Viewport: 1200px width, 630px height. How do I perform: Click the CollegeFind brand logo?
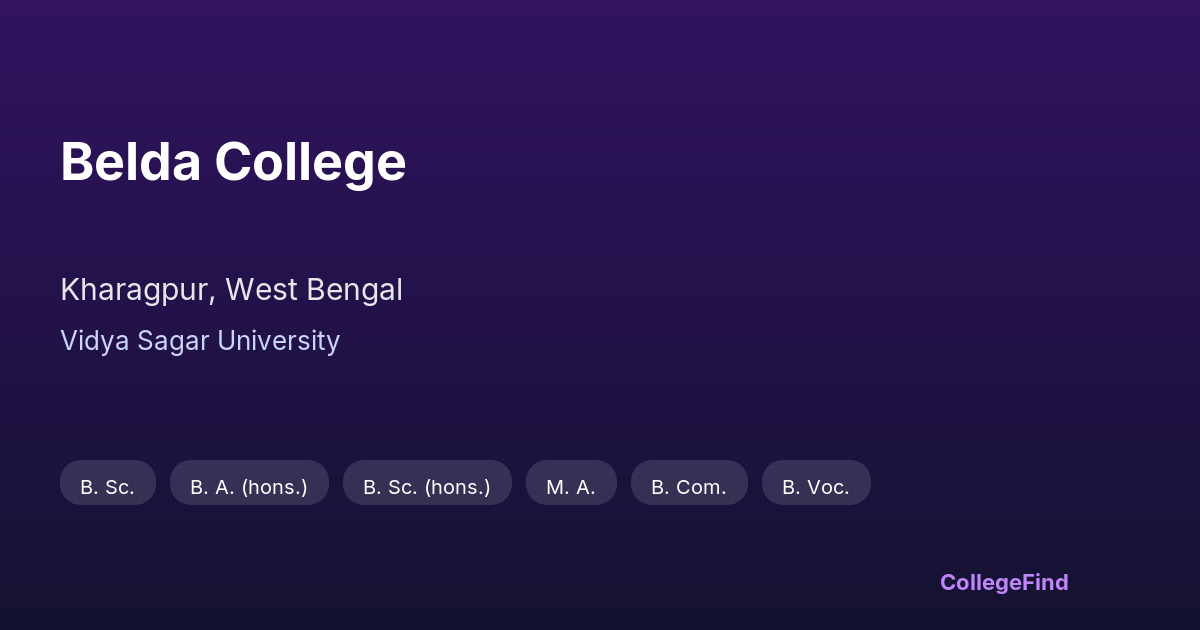1004,582
